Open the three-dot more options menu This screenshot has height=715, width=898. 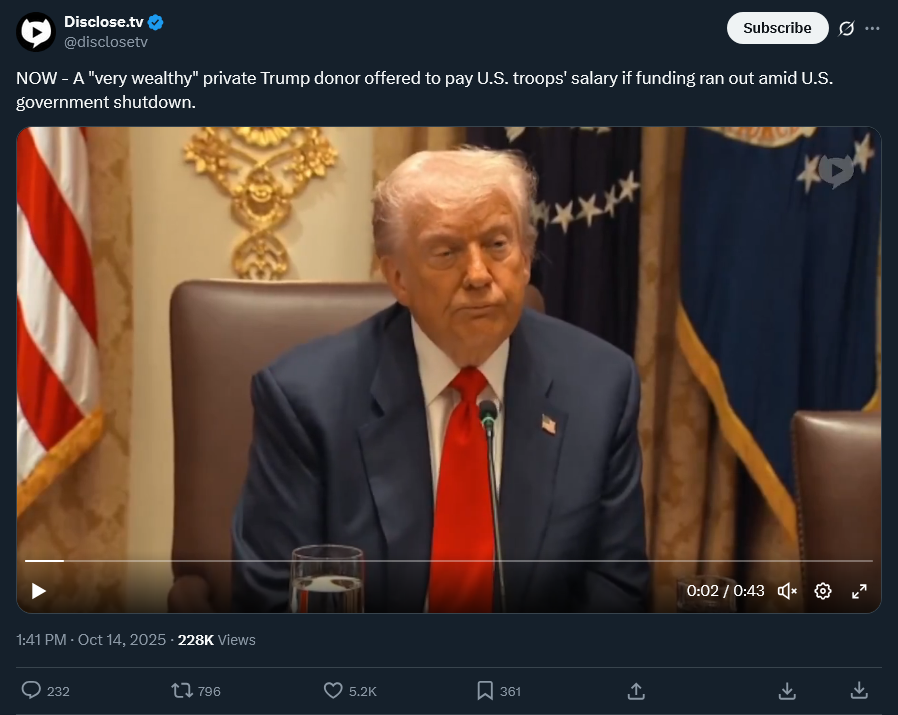(x=872, y=28)
